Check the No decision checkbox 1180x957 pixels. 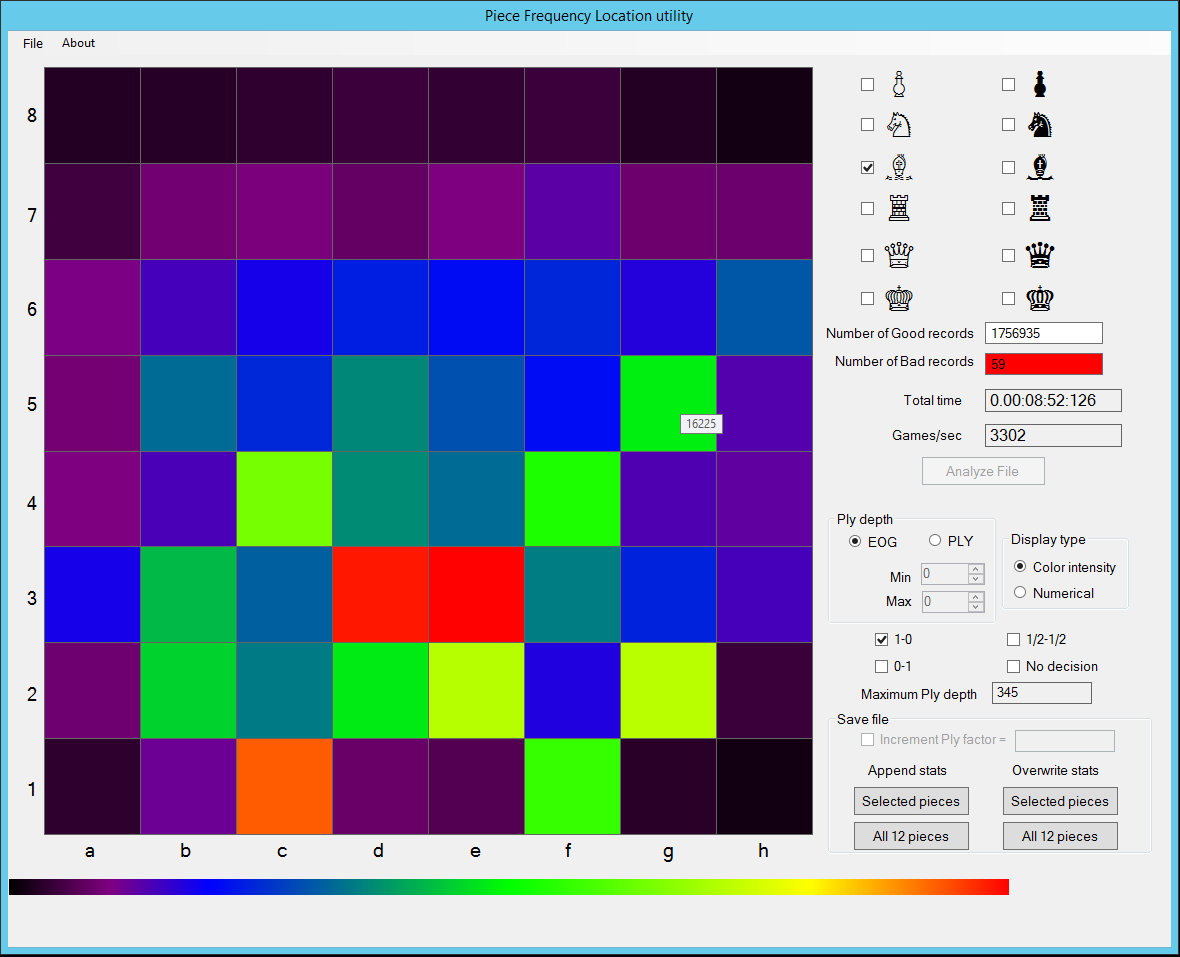coord(1014,667)
